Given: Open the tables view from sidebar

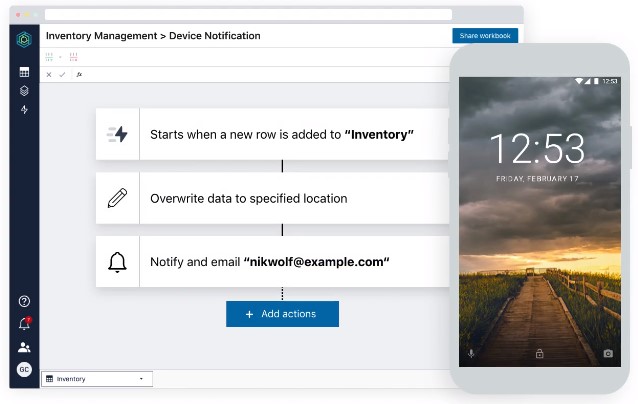Looking at the screenshot, I should (24, 72).
